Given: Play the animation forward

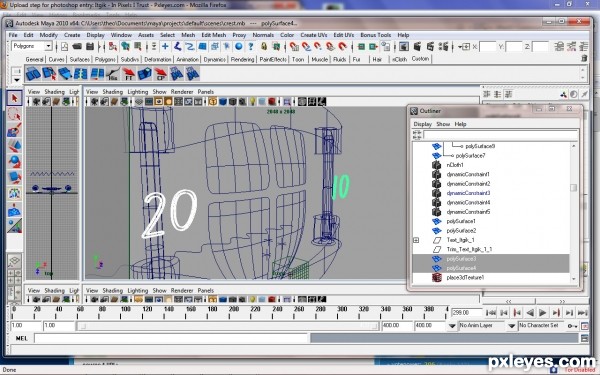Looking at the screenshot, I should [x=543, y=313].
